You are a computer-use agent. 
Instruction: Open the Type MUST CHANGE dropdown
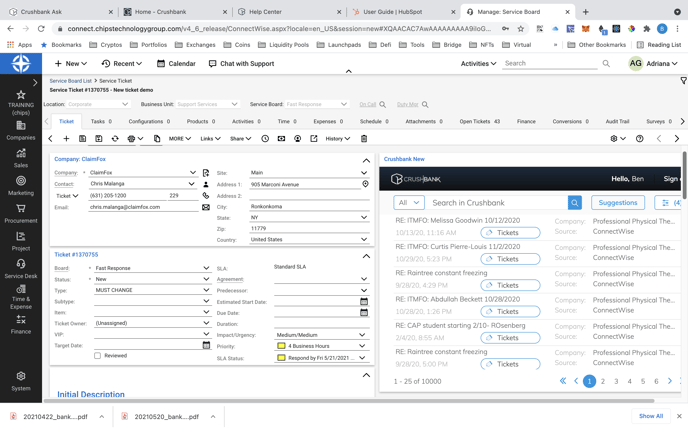click(206, 290)
